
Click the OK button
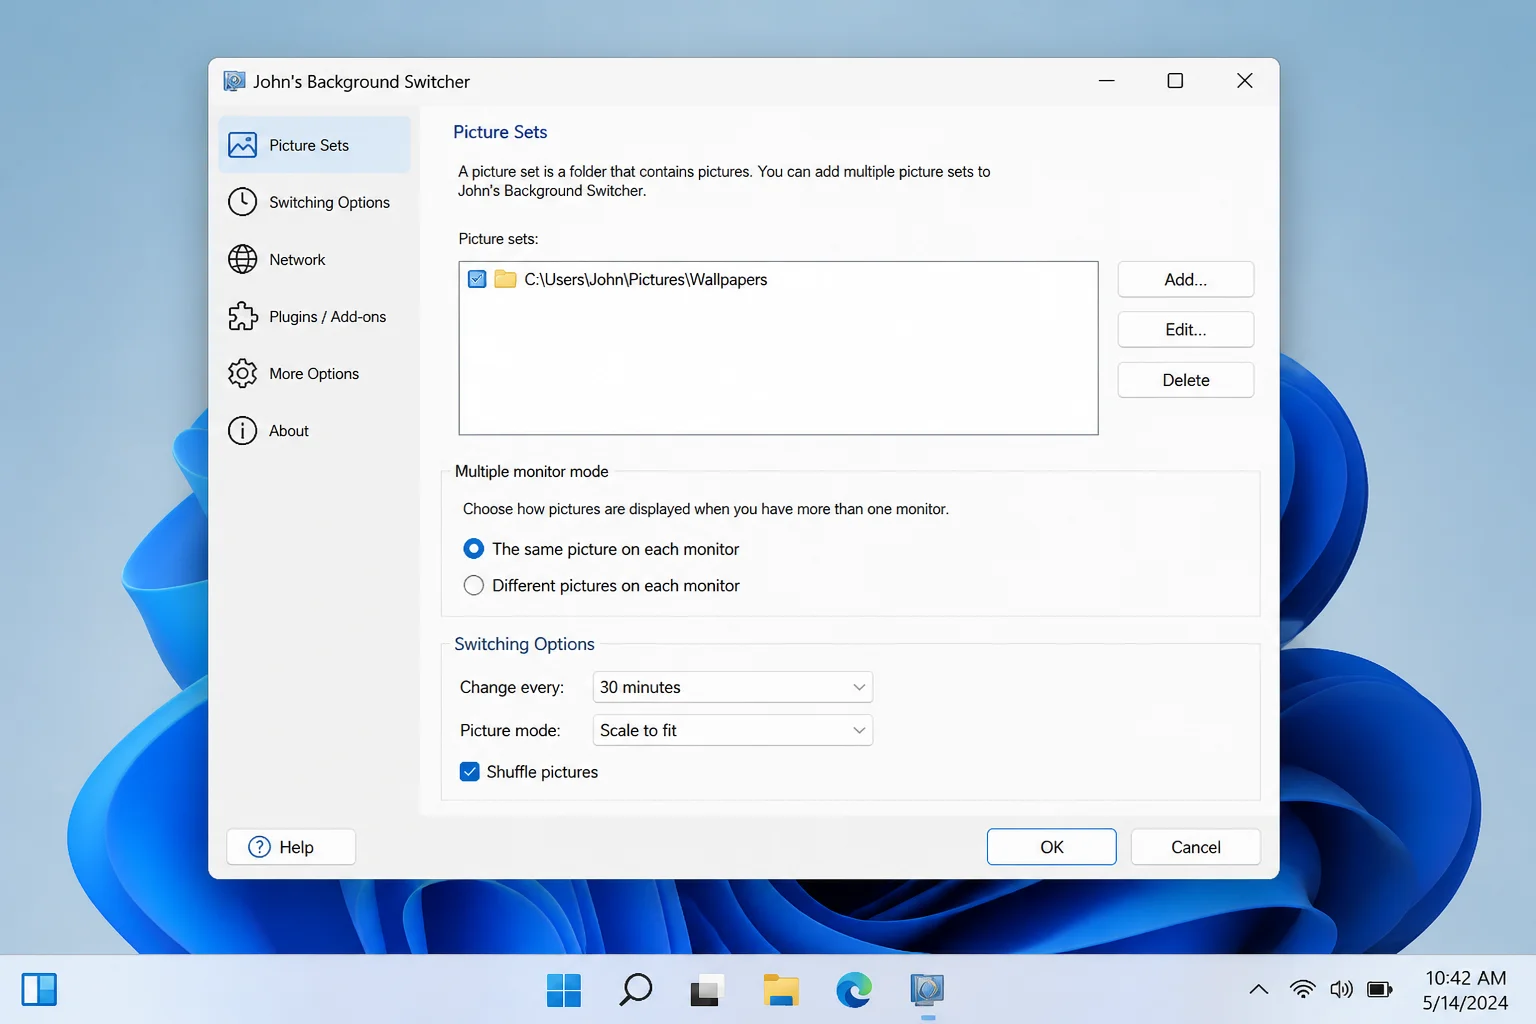click(1052, 847)
